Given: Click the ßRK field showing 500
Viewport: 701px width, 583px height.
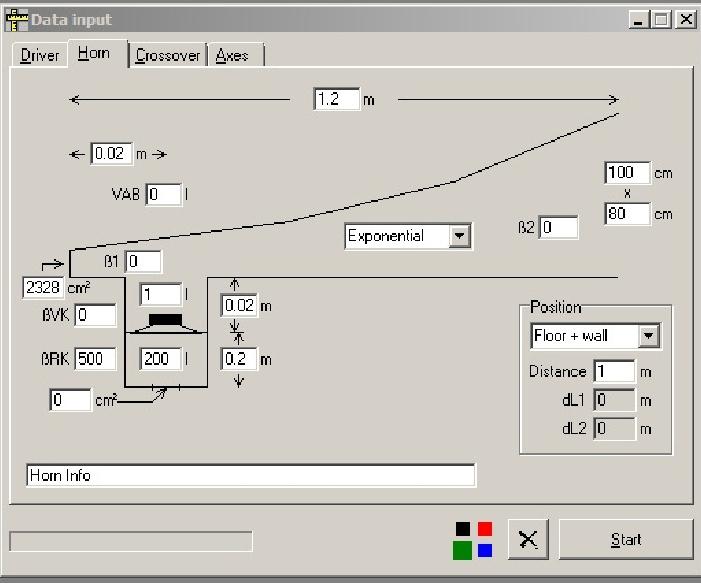Looking at the screenshot, I should point(95,359).
